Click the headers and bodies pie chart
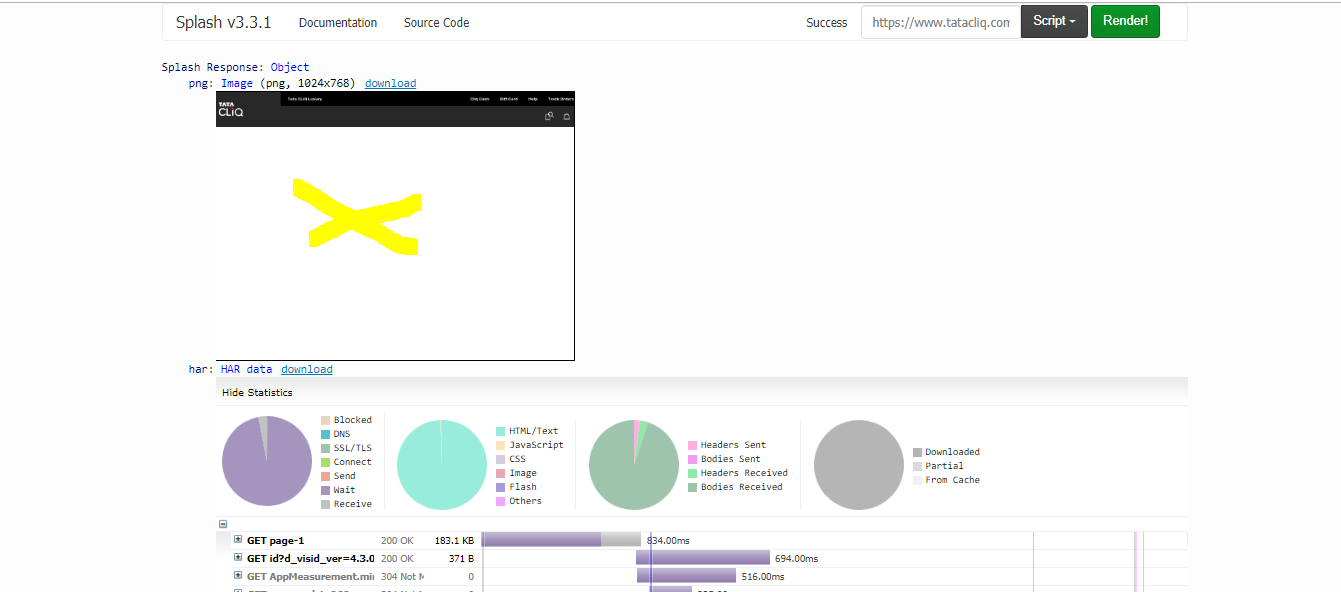This screenshot has width=1341, height=592. tap(634, 465)
